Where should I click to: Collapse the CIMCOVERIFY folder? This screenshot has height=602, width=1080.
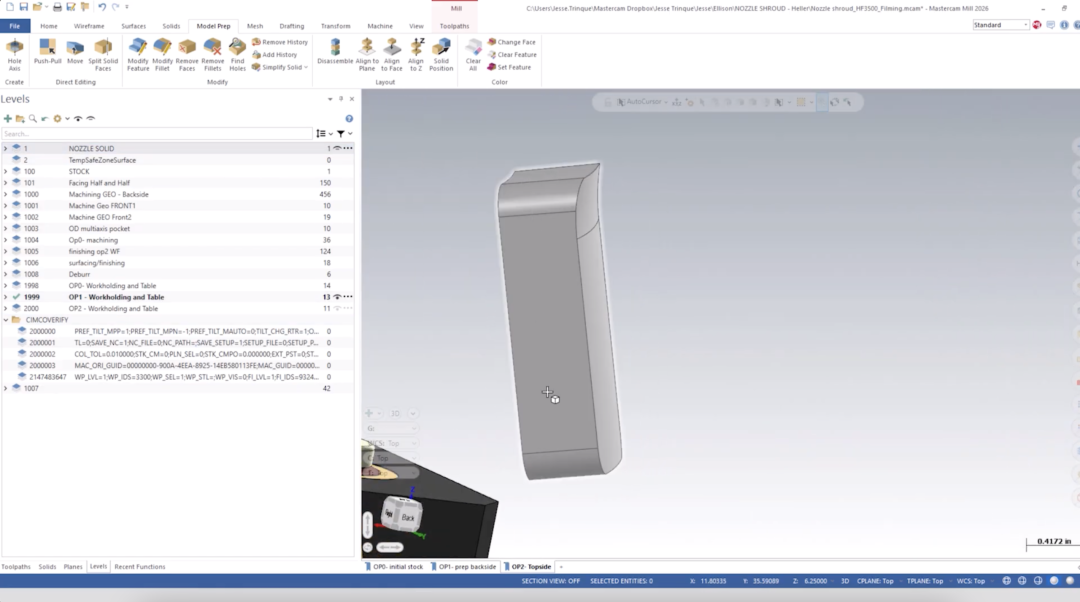tap(6, 320)
